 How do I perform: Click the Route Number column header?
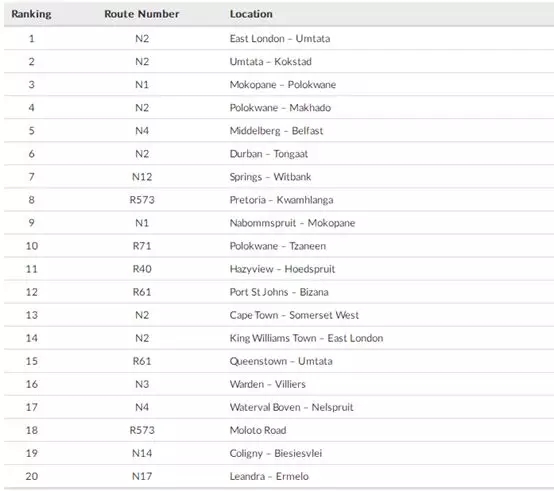click(x=142, y=14)
